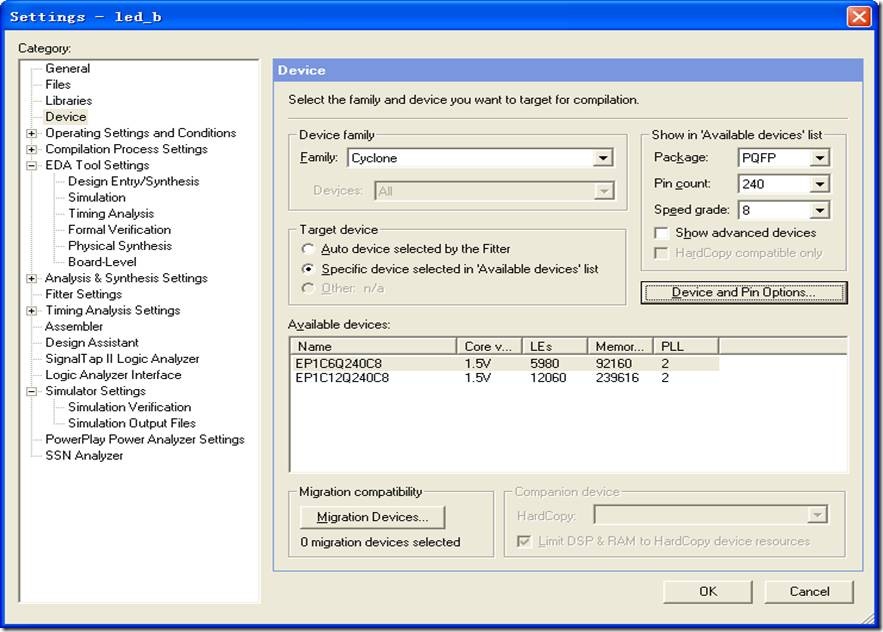Click the Device and Pin Options button
Image resolution: width=883 pixels, height=632 pixels.
743,292
